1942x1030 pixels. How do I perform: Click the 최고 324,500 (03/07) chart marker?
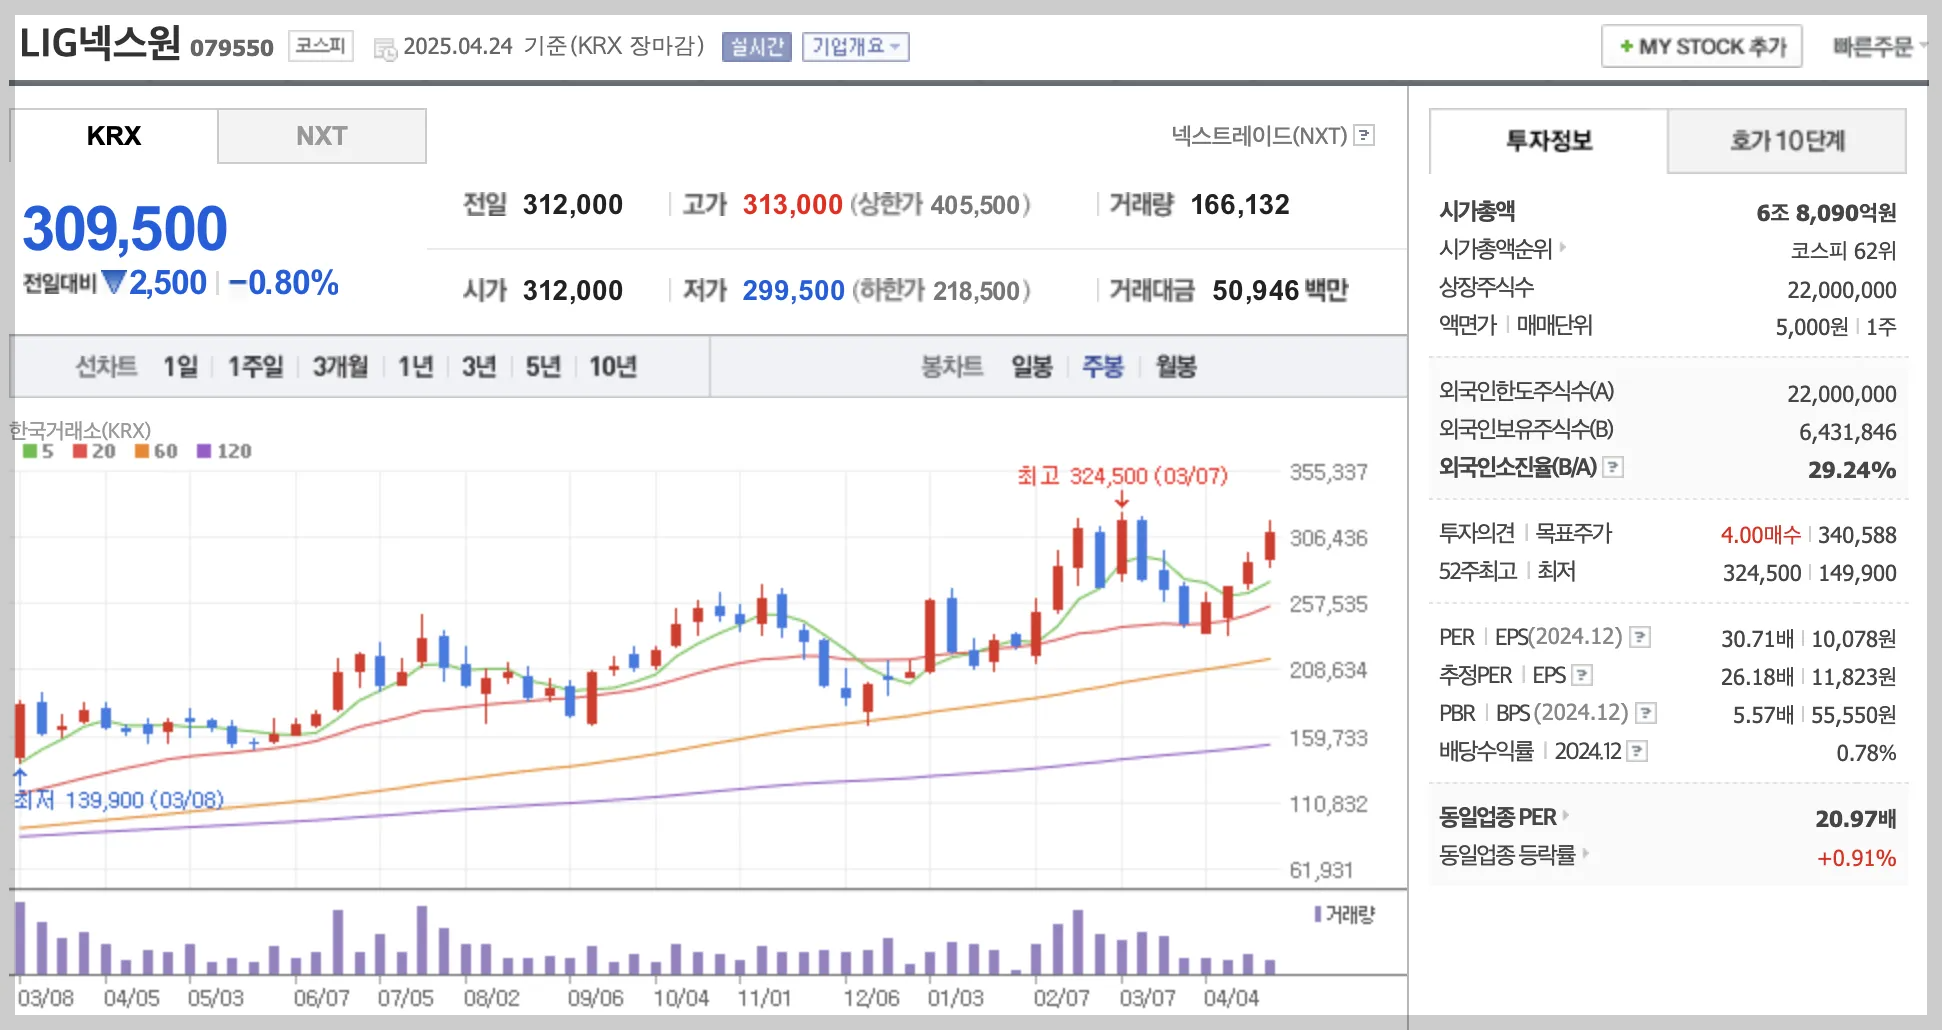tap(1122, 476)
